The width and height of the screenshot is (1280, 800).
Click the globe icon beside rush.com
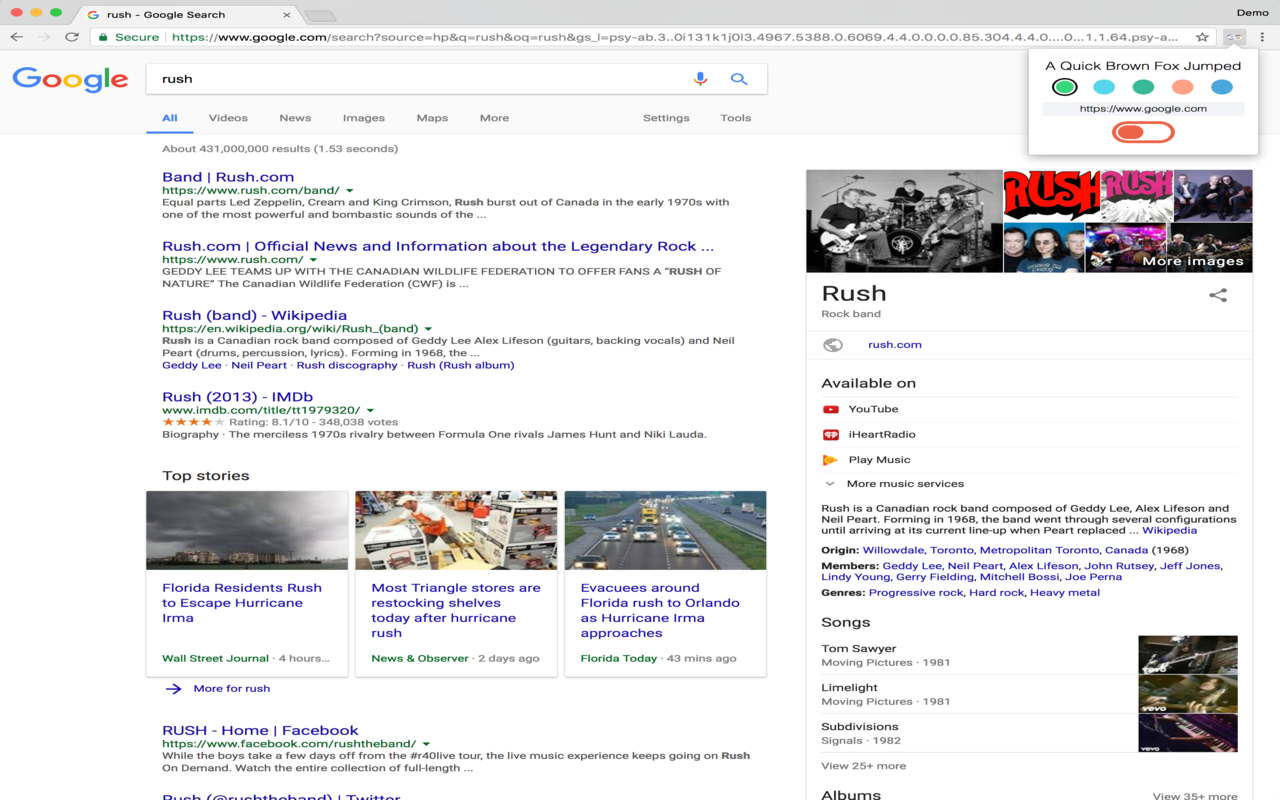(833, 345)
